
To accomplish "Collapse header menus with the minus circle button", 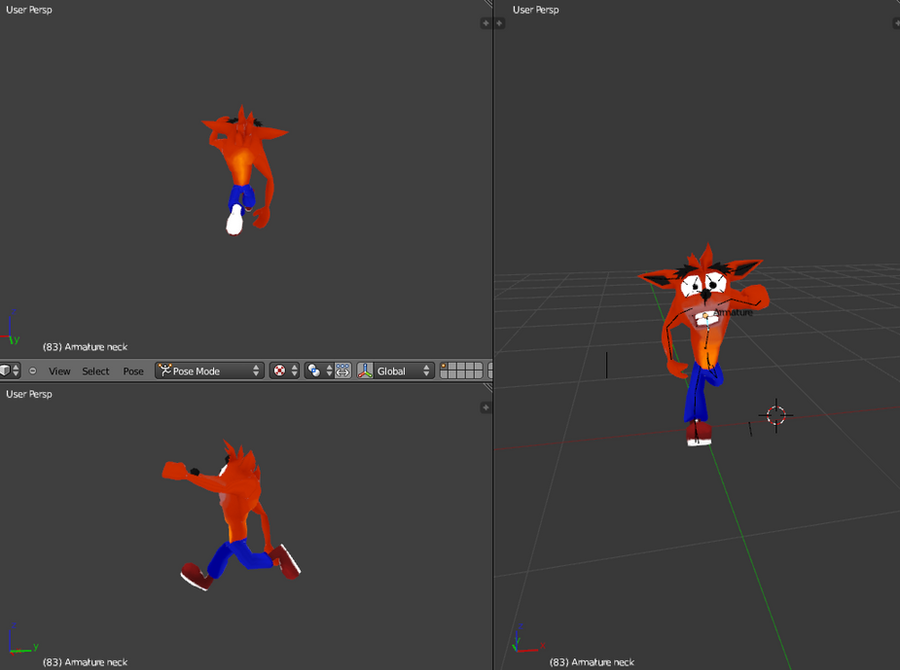I will point(33,371).
